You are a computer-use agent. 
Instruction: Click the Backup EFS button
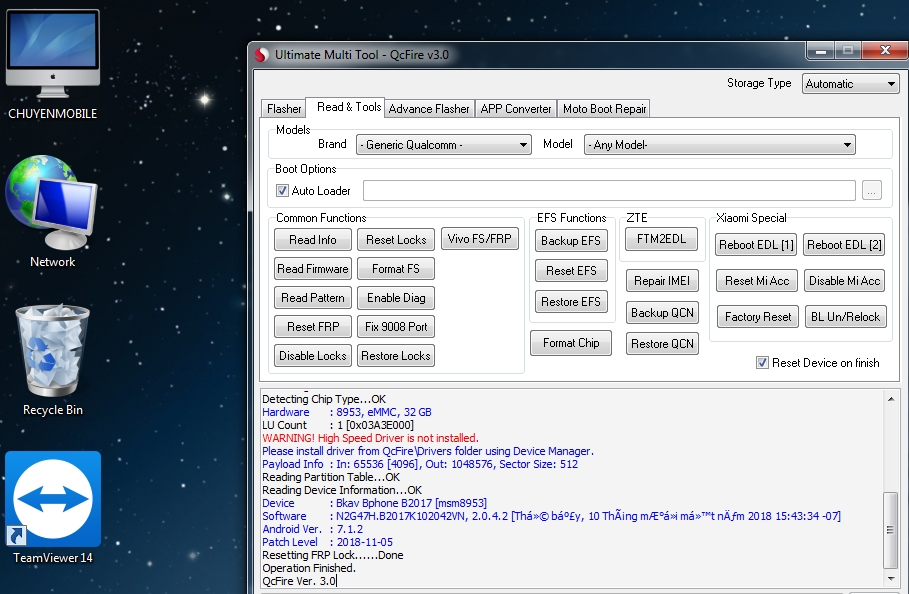tap(571, 241)
